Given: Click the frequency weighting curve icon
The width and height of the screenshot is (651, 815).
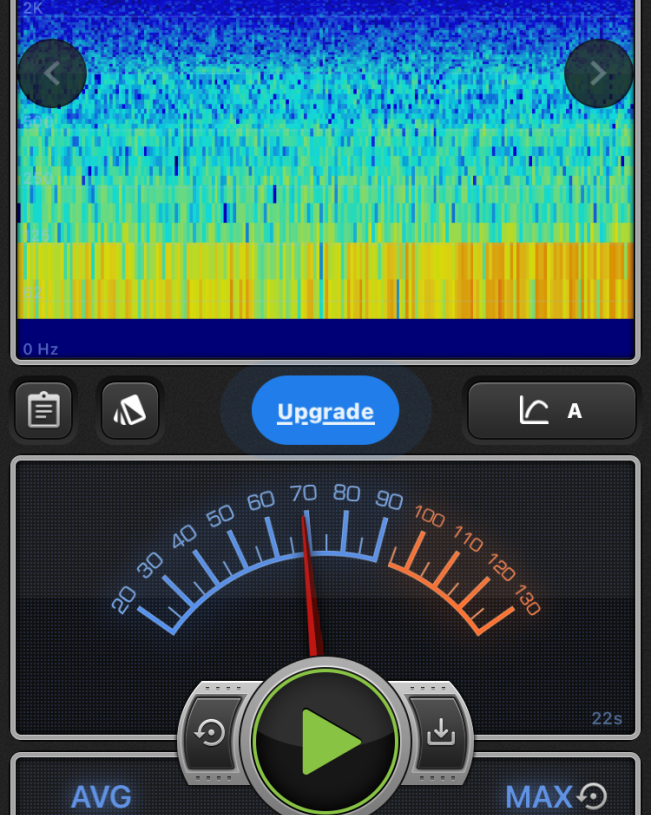Looking at the screenshot, I should (534, 410).
